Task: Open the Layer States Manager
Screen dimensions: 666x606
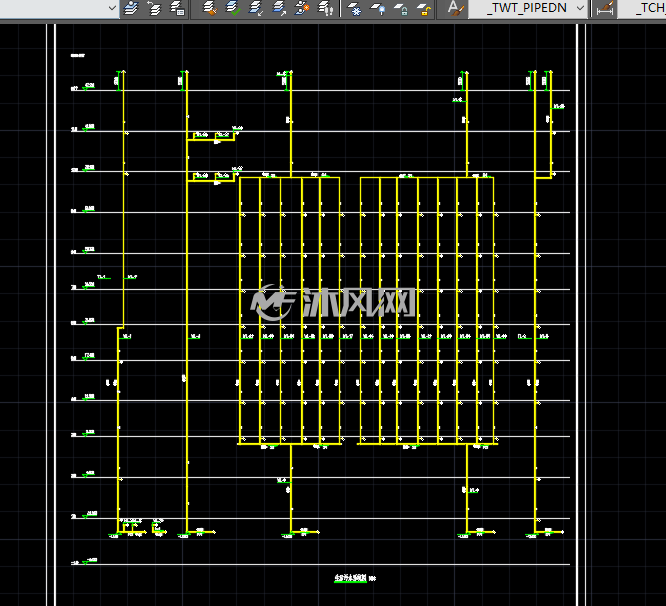Action: 177,8
